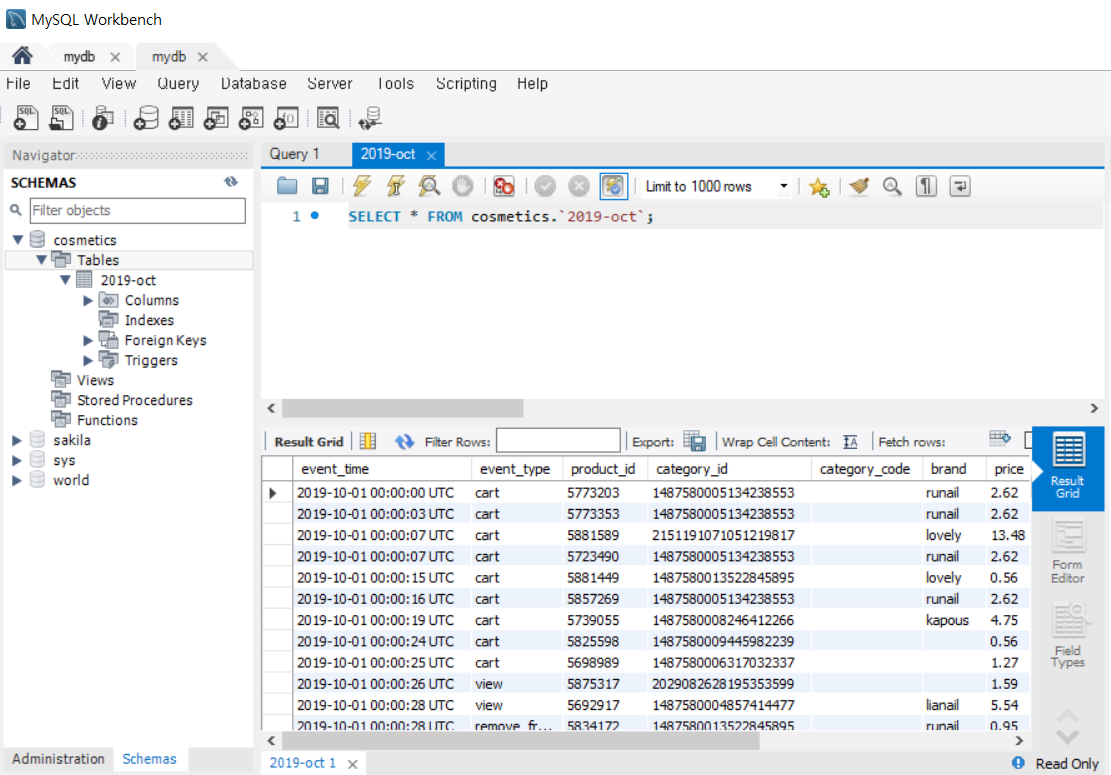The height and width of the screenshot is (775, 1111).
Task: Open the object inspector info icon
Action: (x=102, y=118)
